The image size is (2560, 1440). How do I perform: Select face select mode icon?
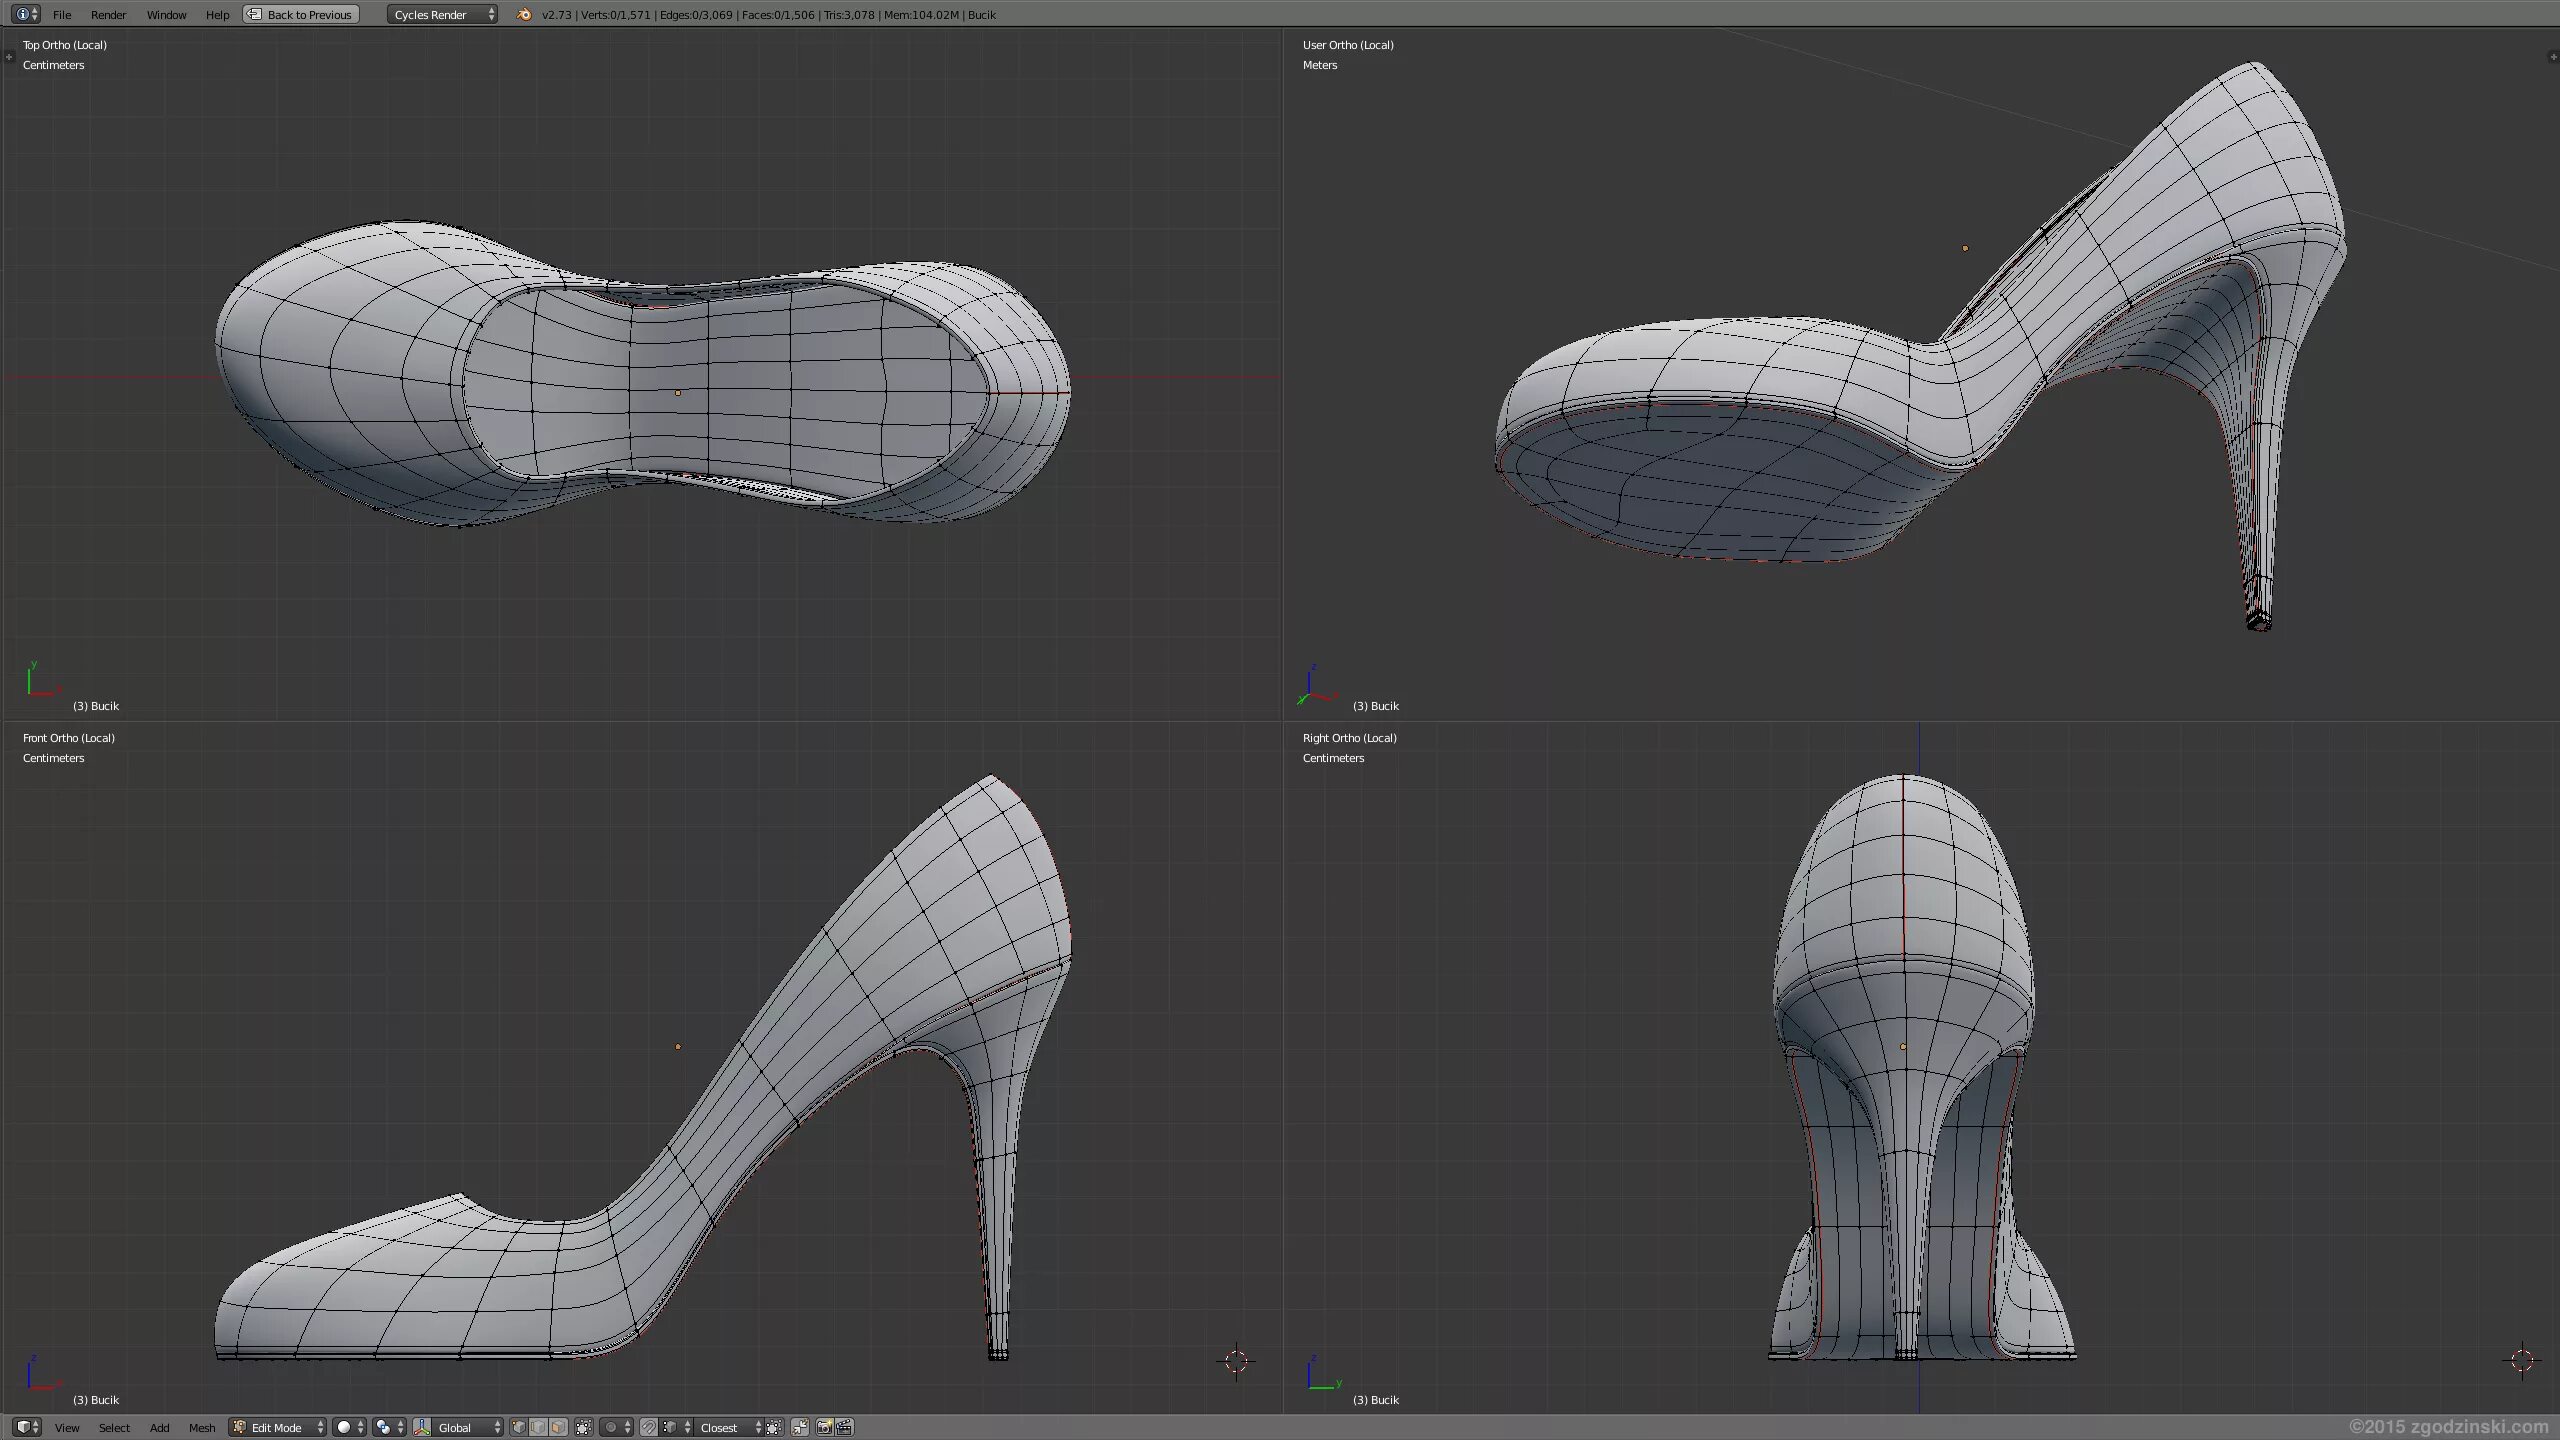(557, 1427)
